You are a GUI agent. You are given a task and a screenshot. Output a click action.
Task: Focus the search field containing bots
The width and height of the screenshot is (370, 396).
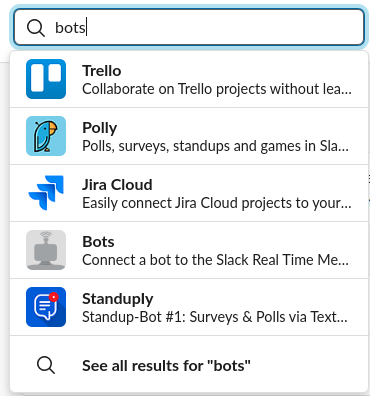(x=189, y=27)
